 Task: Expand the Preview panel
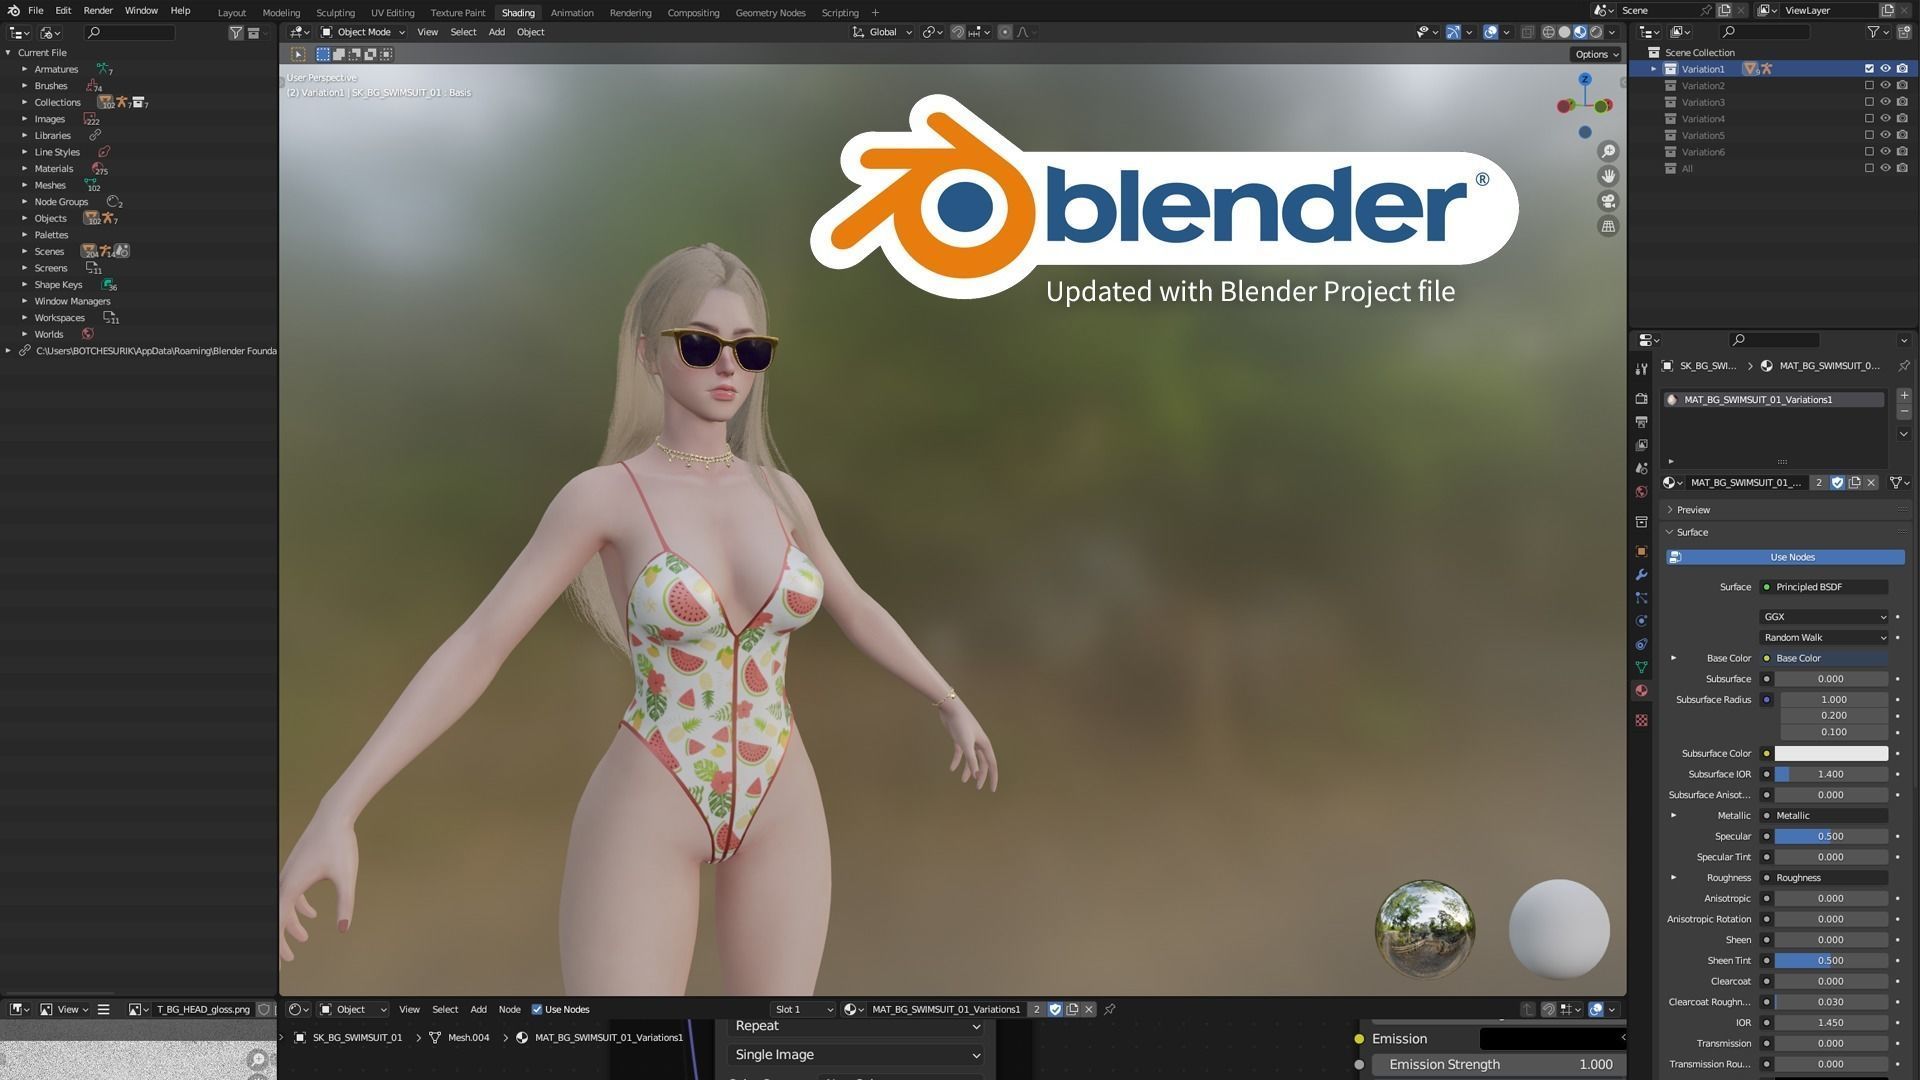(x=1692, y=510)
